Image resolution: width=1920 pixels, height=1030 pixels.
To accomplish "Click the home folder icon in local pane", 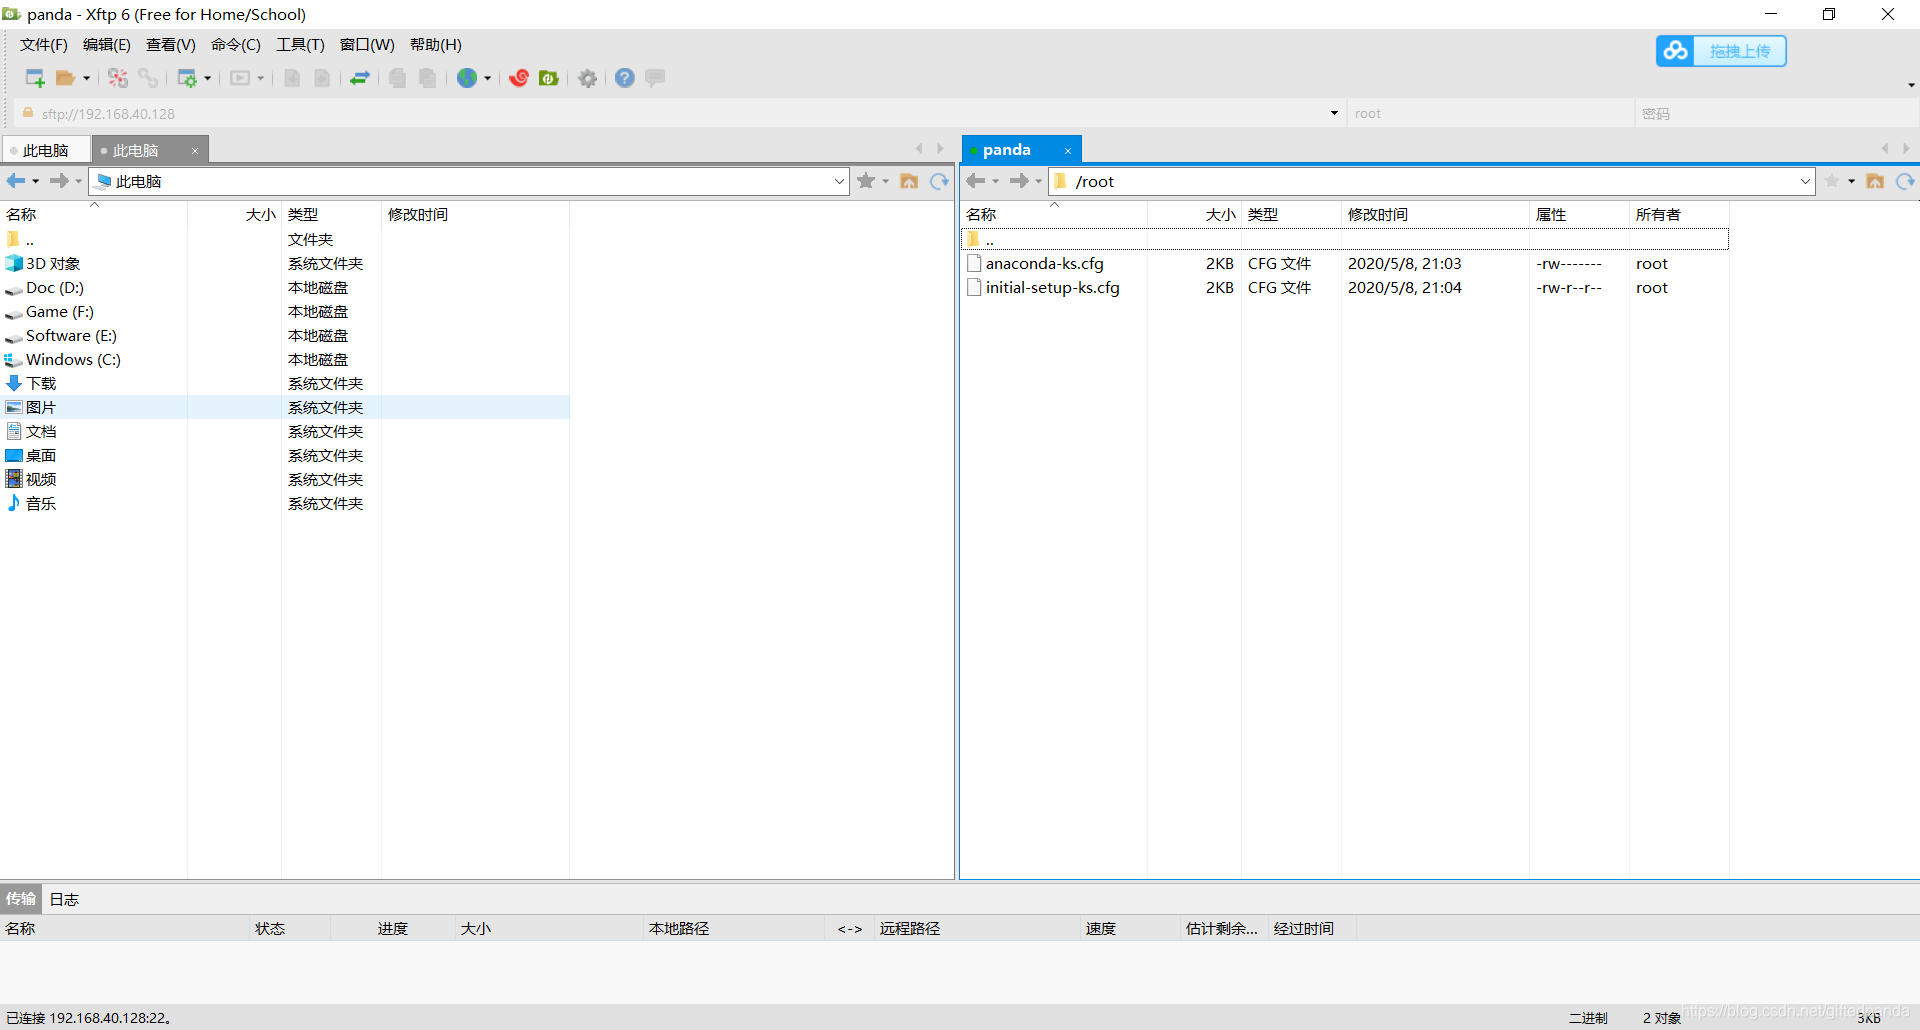I will pos(909,181).
